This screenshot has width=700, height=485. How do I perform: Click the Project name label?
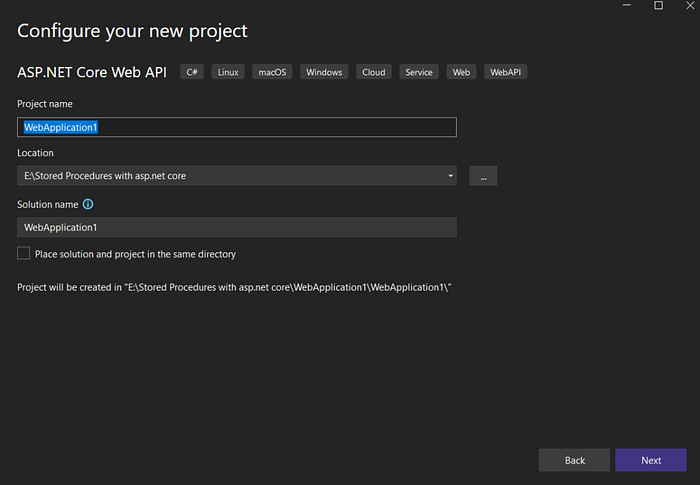pos(45,104)
